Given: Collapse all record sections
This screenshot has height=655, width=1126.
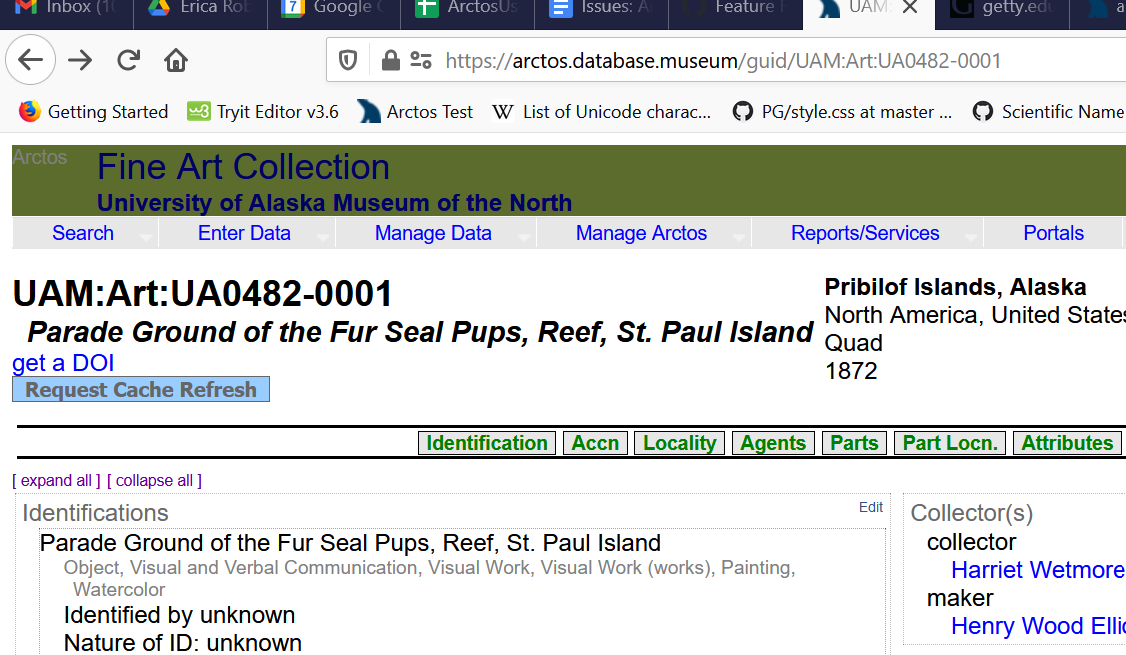Looking at the screenshot, I should [154, 480].
